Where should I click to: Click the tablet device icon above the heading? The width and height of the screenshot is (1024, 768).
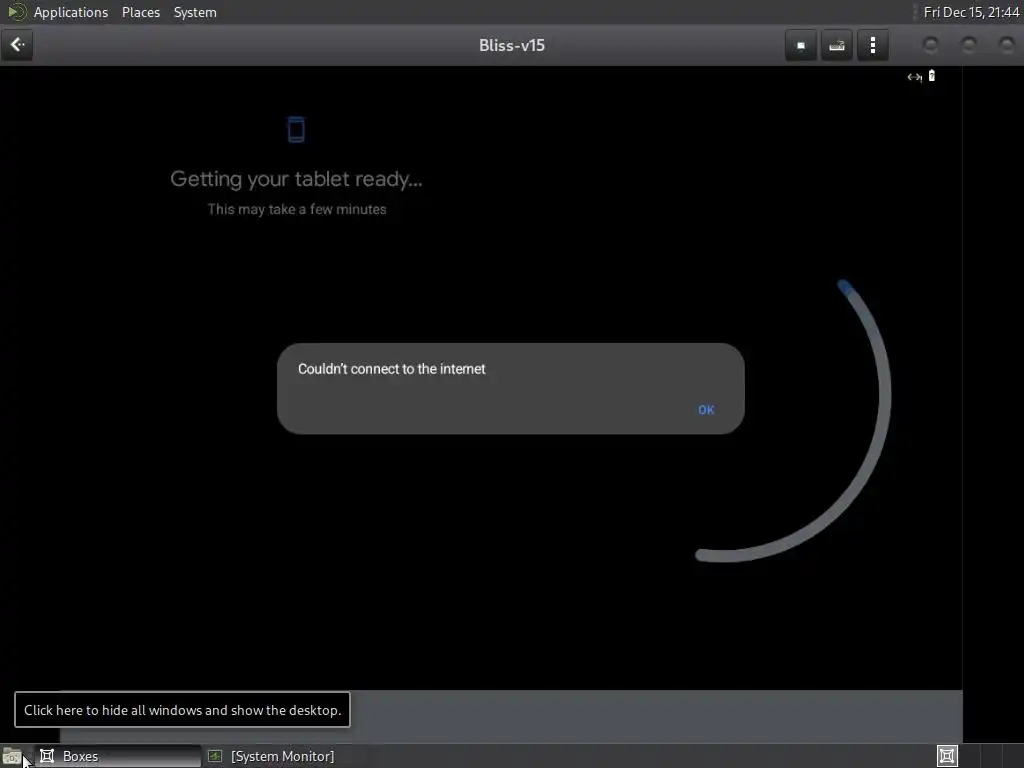tap(296, 129)
